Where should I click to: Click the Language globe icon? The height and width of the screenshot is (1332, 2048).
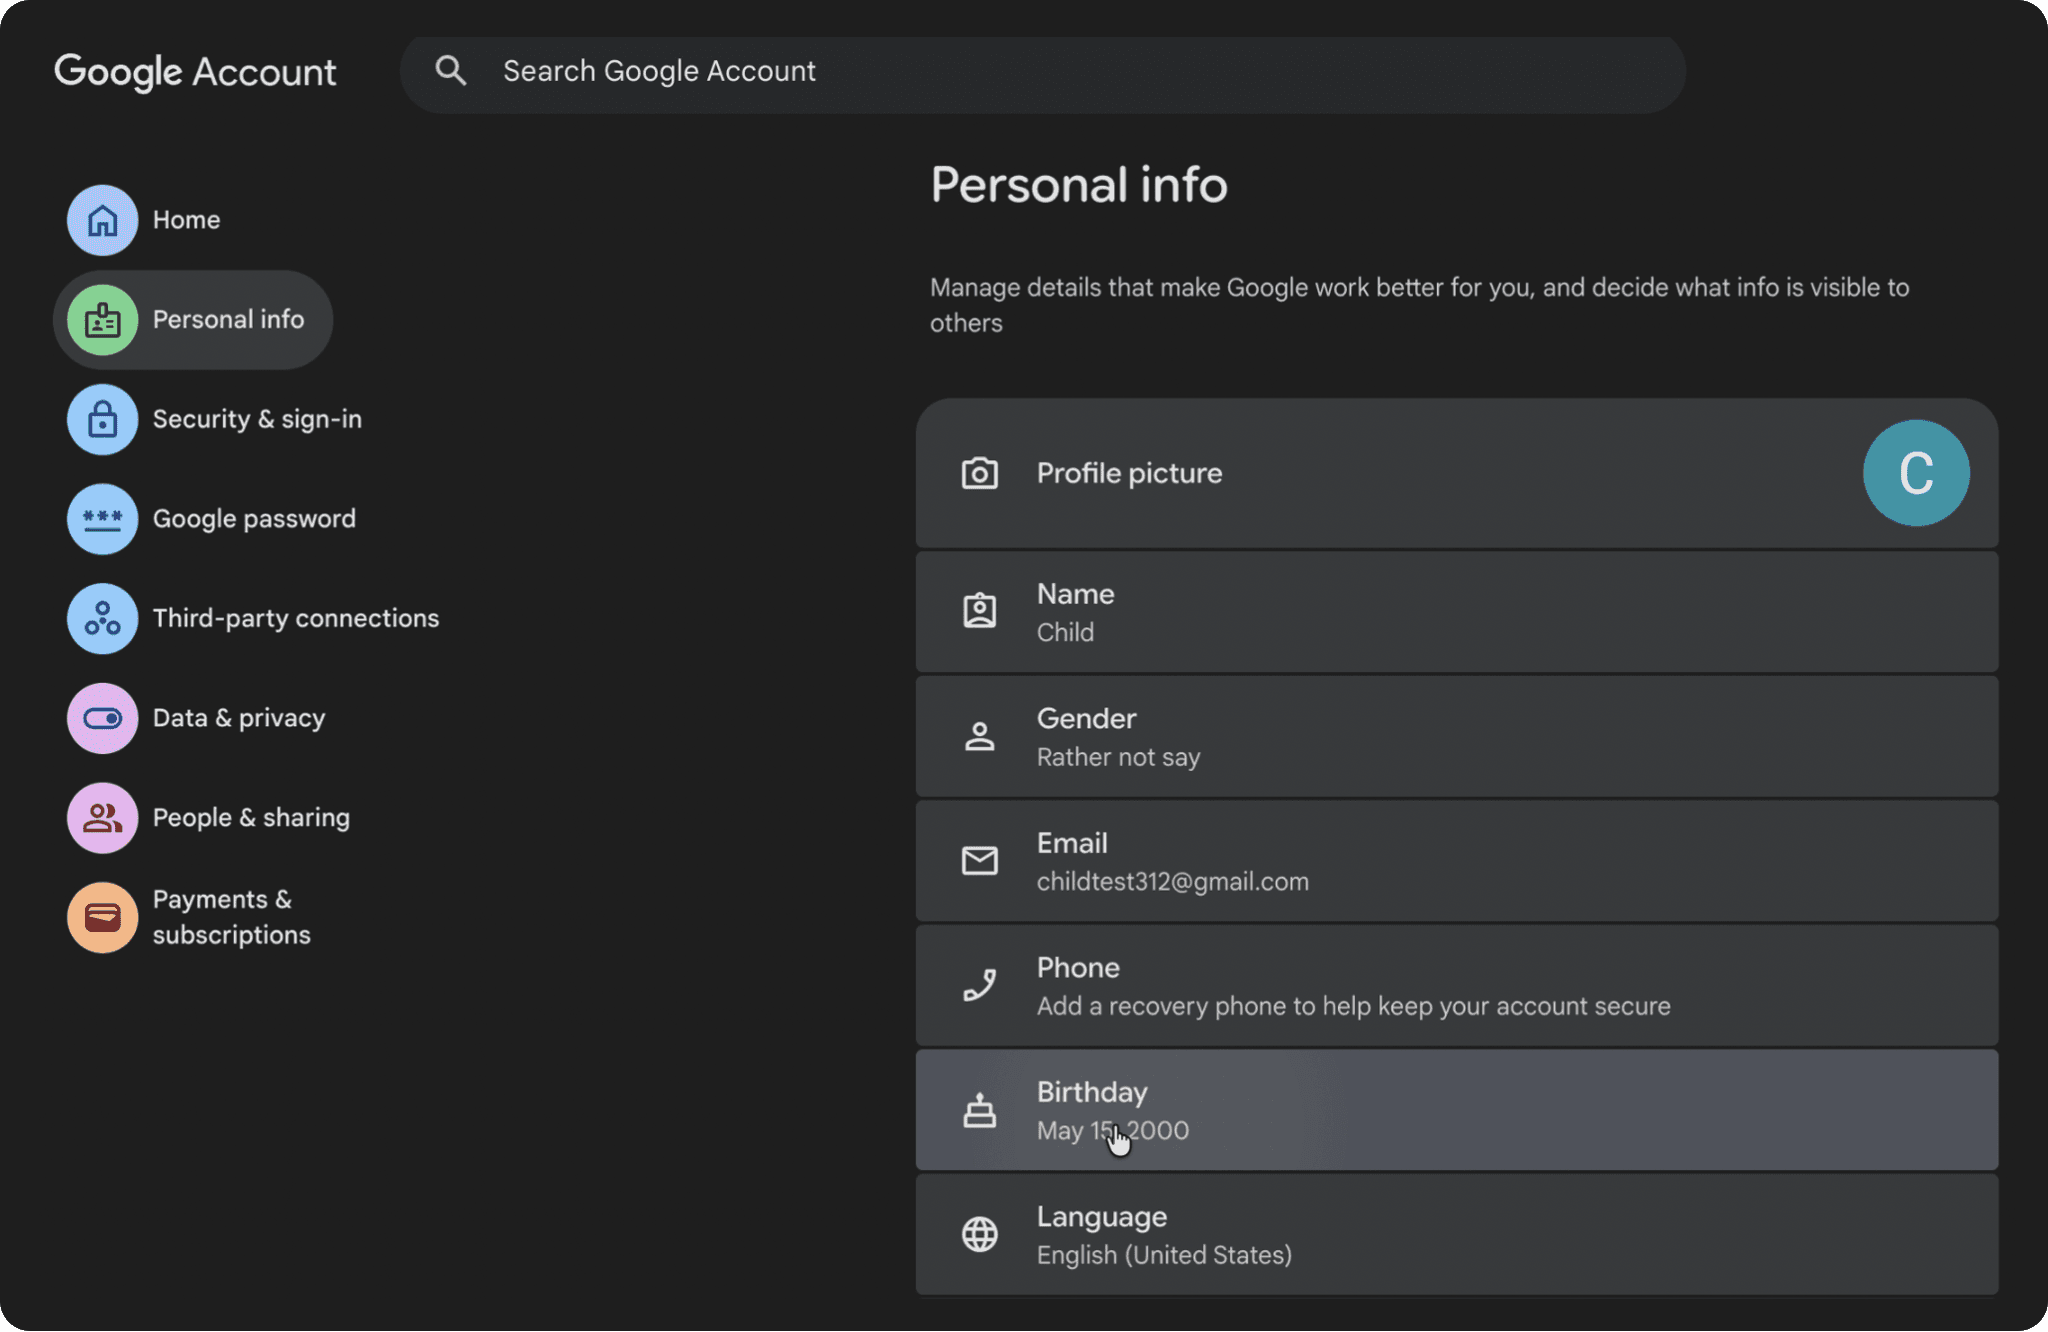pos(980,1234)
